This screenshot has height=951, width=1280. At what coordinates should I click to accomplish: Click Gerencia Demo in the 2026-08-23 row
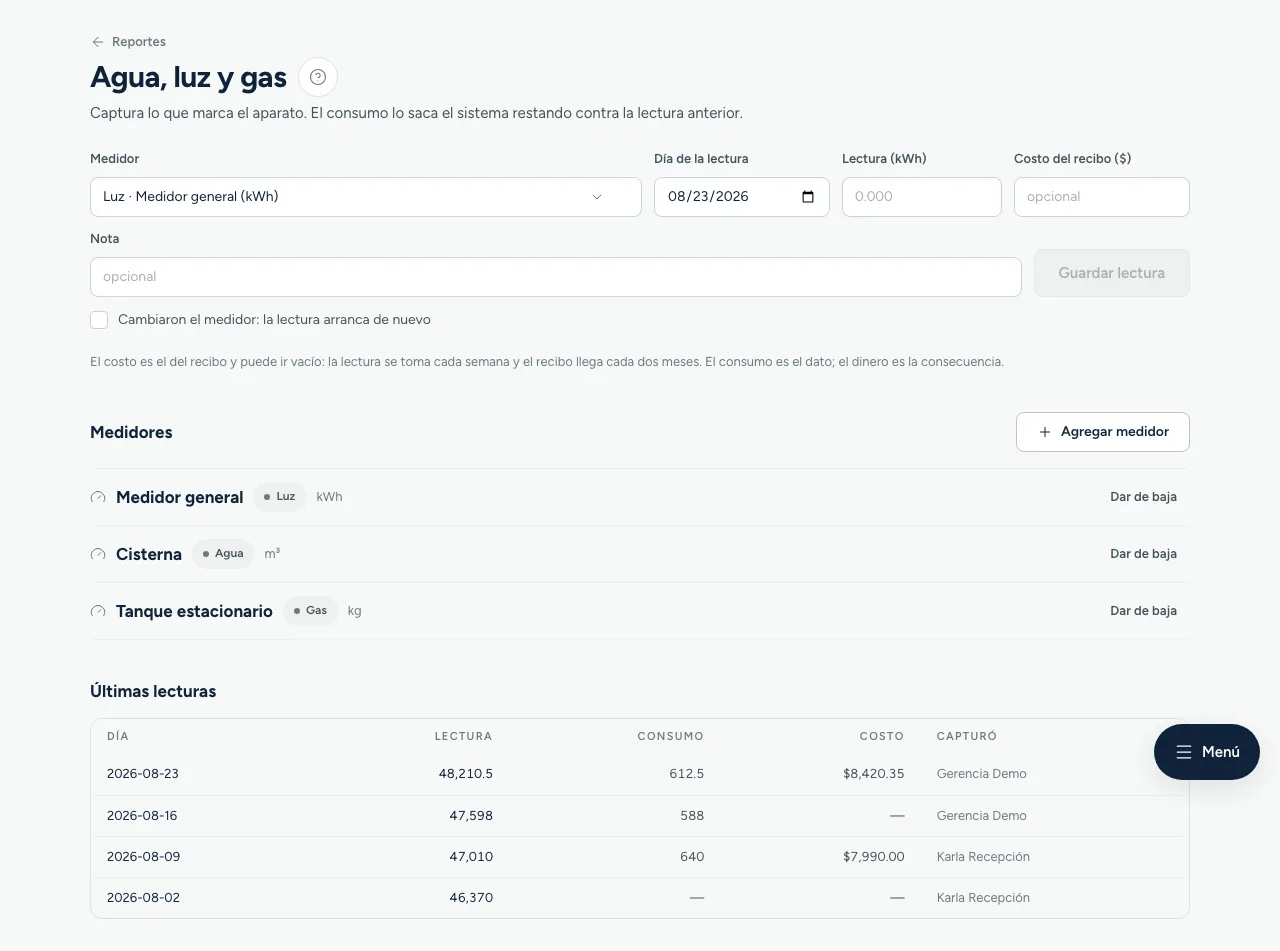click(982, 774)
